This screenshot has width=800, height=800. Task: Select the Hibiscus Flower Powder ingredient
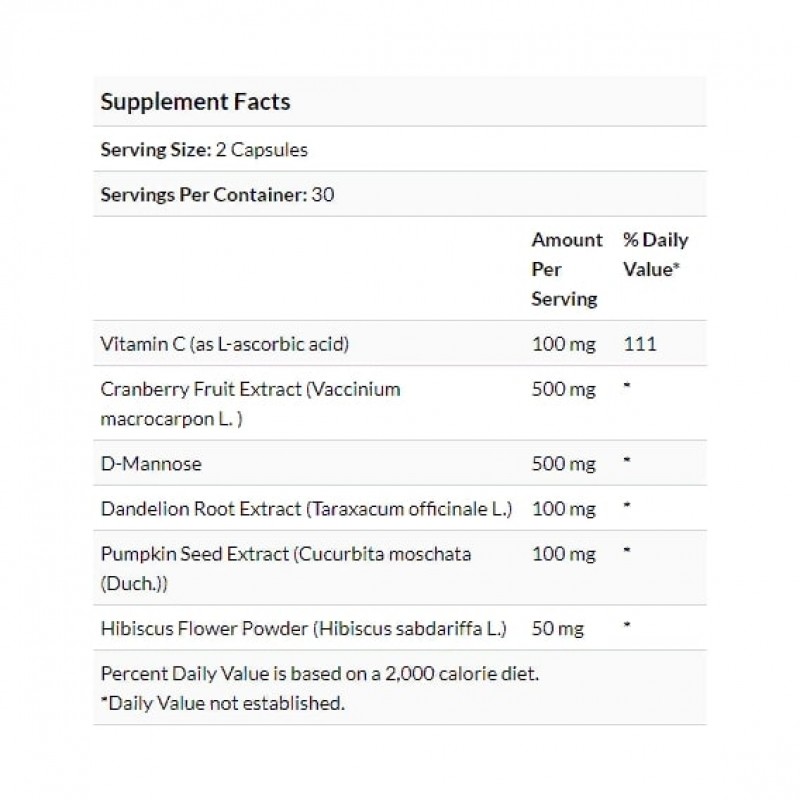(304, 629)
